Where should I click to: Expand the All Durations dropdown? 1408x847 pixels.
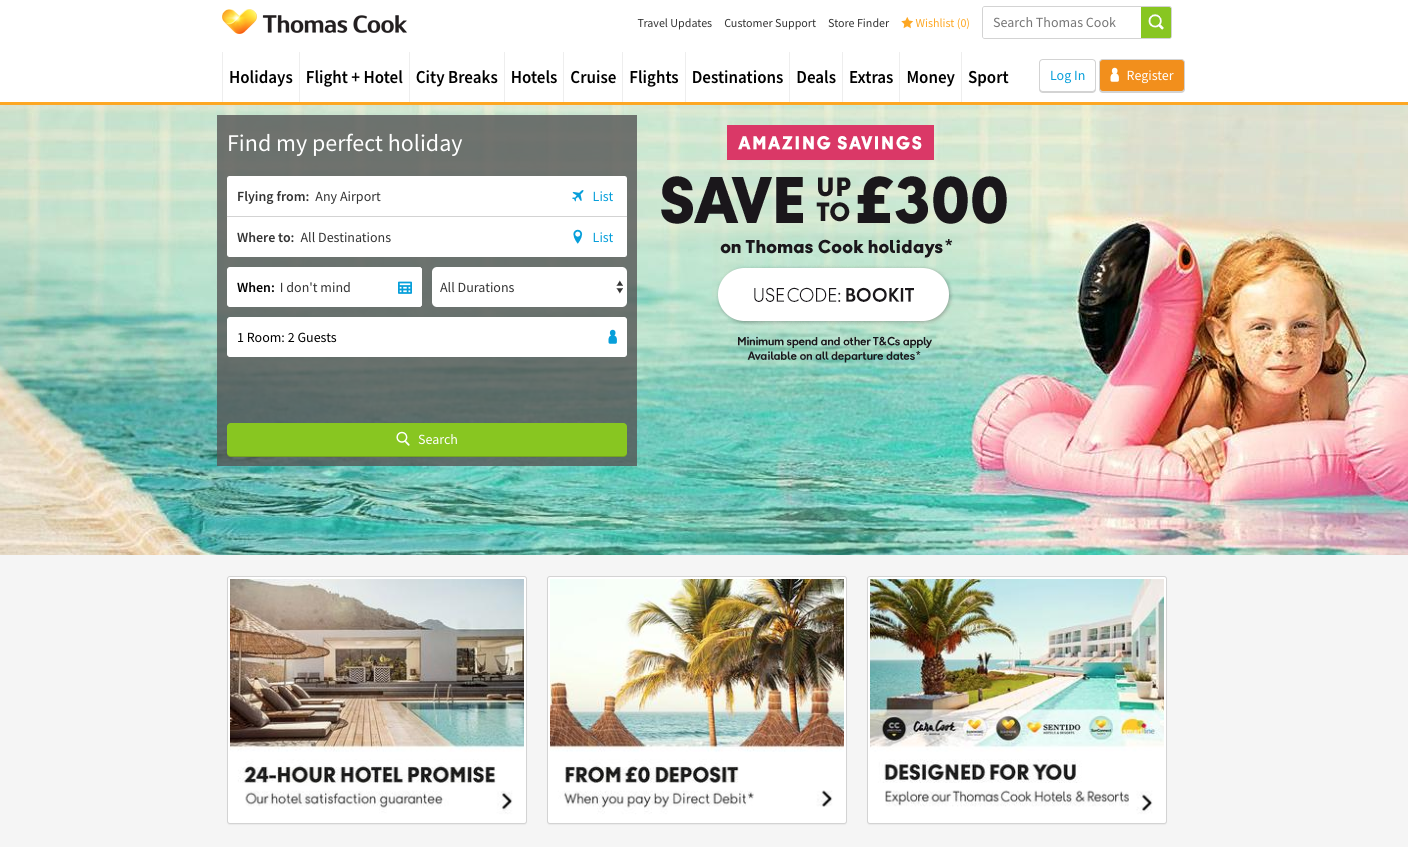click(529, 287)
